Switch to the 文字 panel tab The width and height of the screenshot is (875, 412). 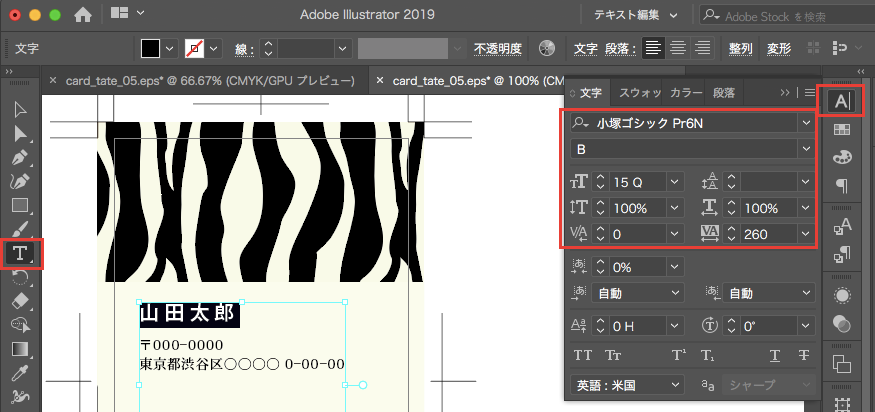click(x=590, y=93)
